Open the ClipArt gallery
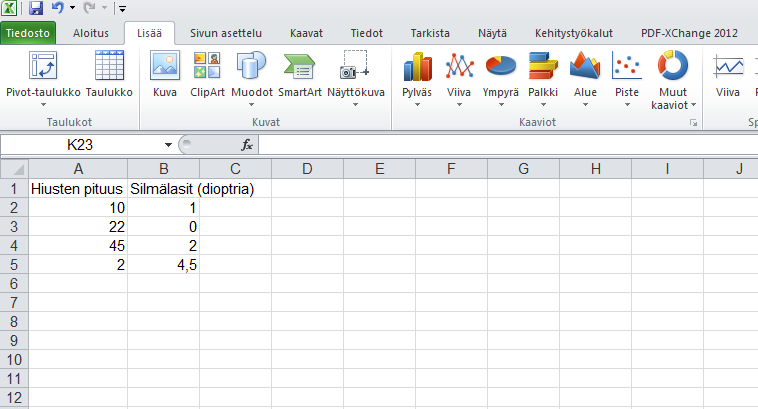Image resolution: width=758 pixels, height=409 pixels. point(207,76)
